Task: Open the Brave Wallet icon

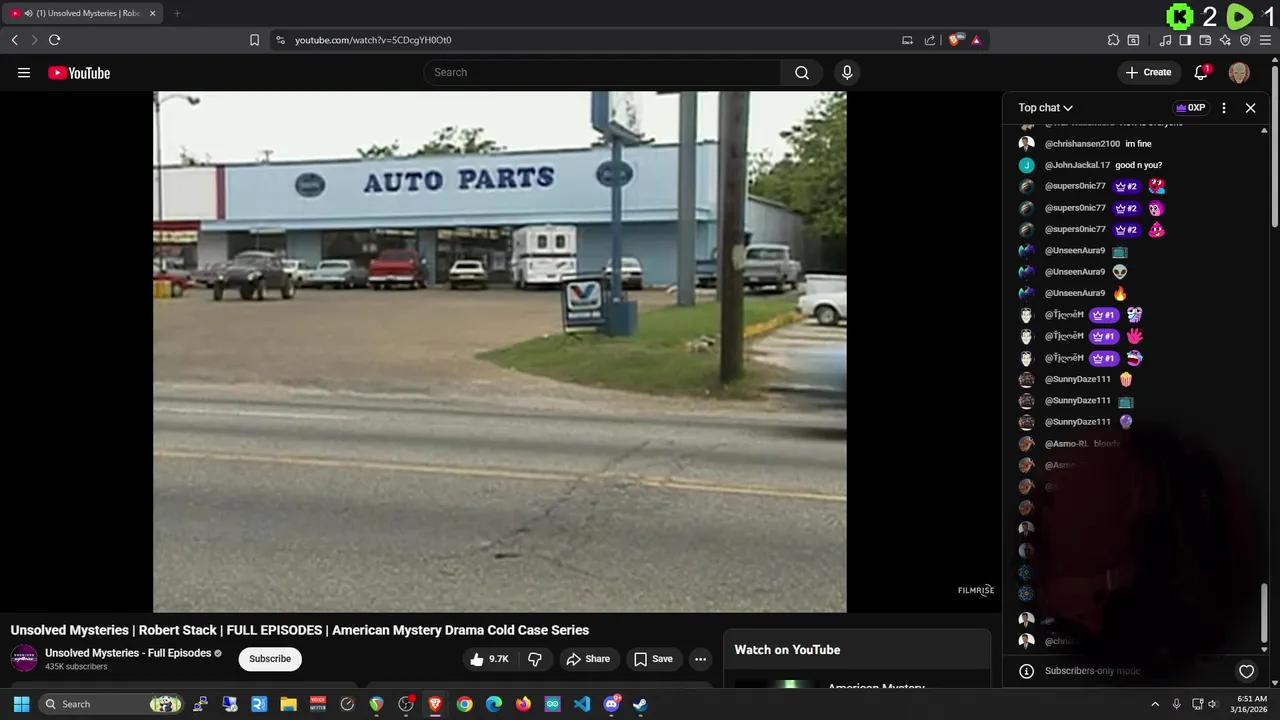Action: pyautogui.click(x=1205, y=40)
